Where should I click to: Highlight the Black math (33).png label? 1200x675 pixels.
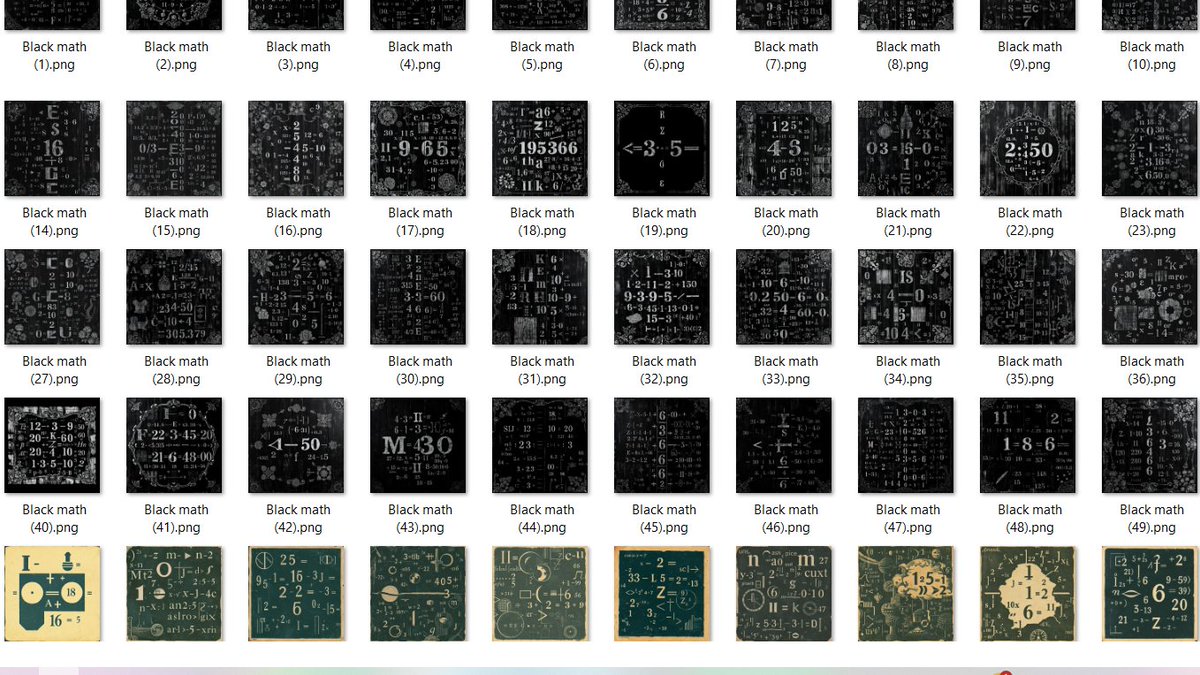click(786, 370)
